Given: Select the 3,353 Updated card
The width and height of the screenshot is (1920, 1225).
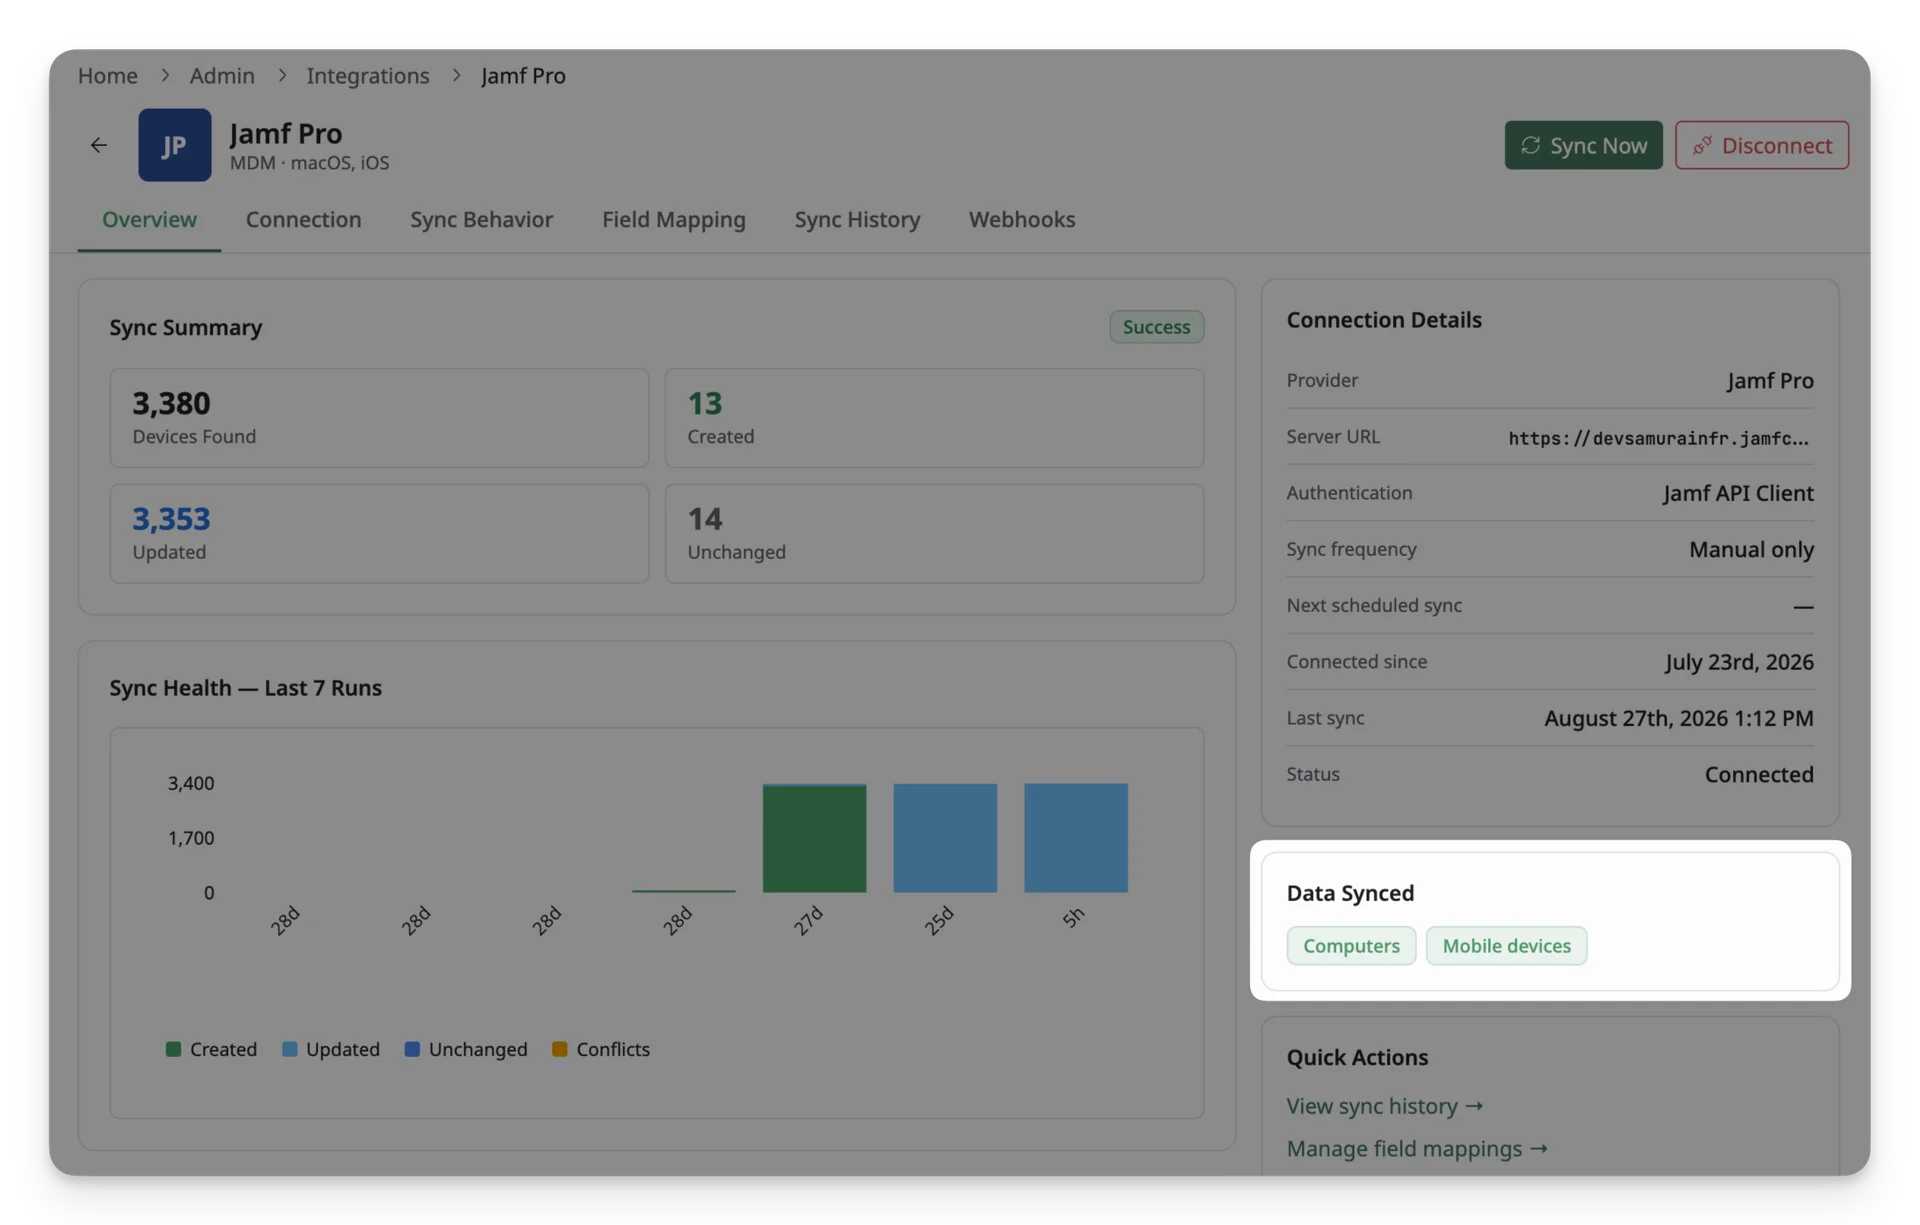Looking at the screenshot, I should pos(379,534).
